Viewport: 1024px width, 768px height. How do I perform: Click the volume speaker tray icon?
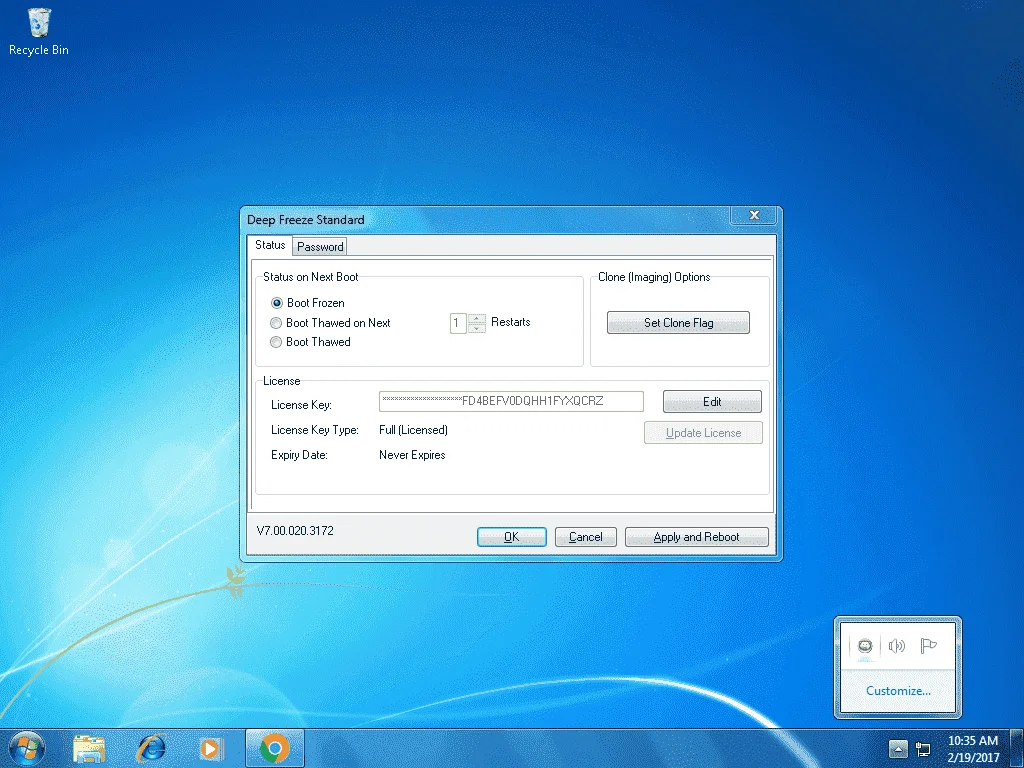point(897,647)
